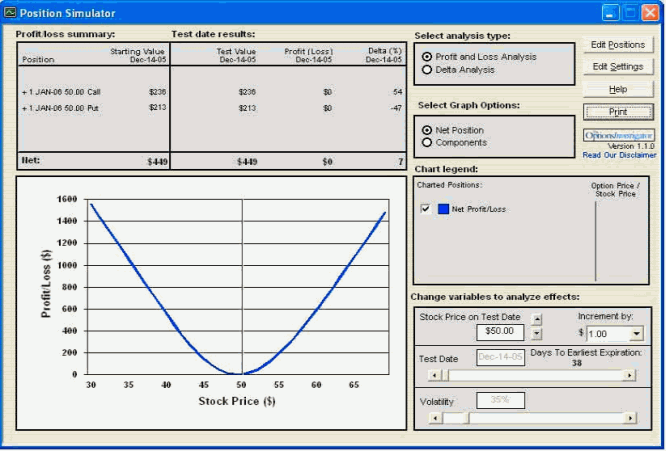Image resolution: width=666 pixels, height=451 pixels.
Task: Print the position simulation
Action: click(619, 112)
